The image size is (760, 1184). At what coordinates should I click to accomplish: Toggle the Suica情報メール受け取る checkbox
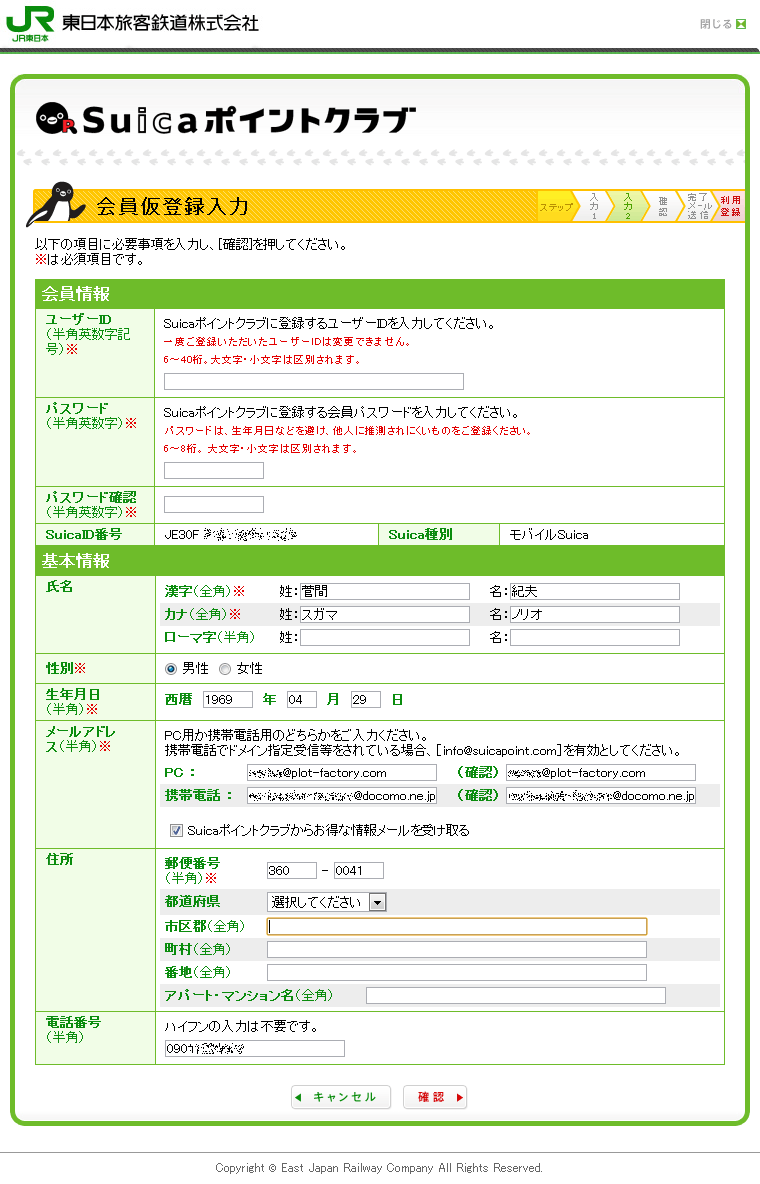[176, 831]
